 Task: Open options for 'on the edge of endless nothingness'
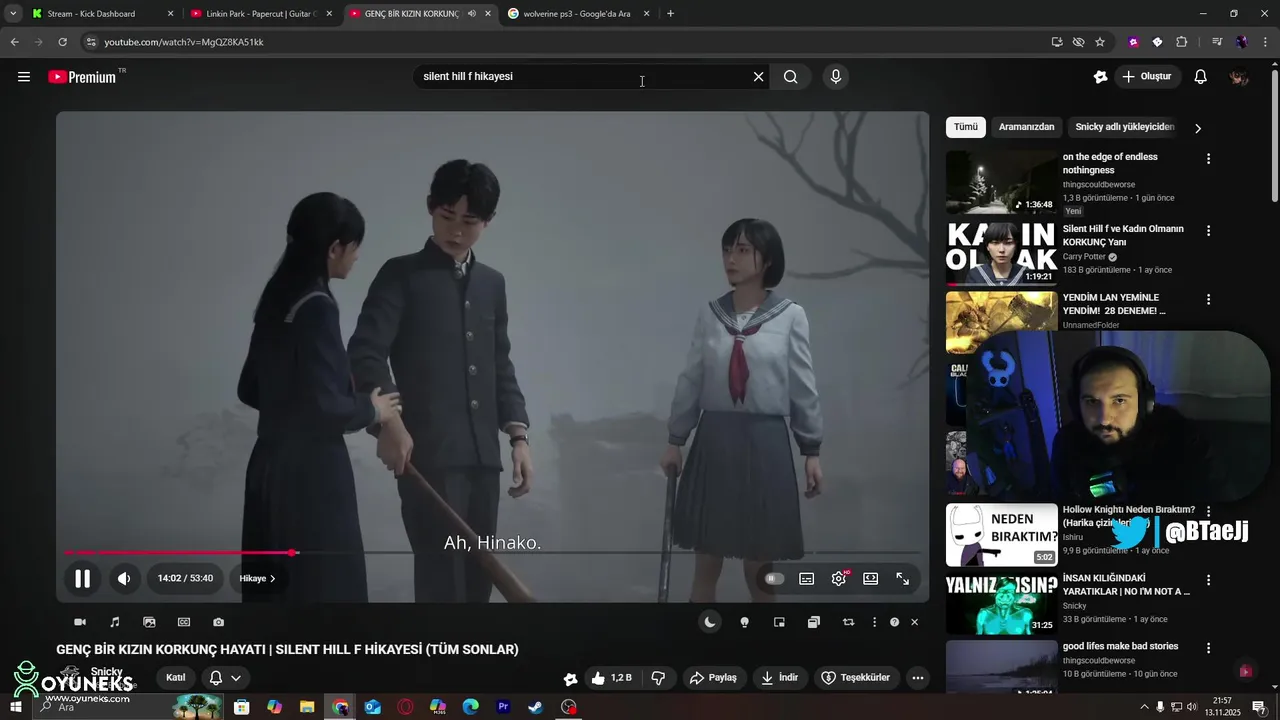pos(1208,159)
